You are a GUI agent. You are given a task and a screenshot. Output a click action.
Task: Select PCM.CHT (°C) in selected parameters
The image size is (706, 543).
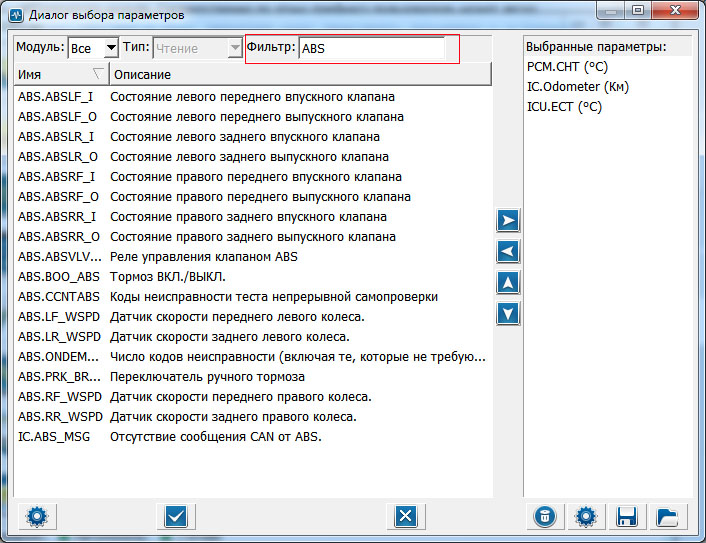pyautogui.click(x=608, y=67)
